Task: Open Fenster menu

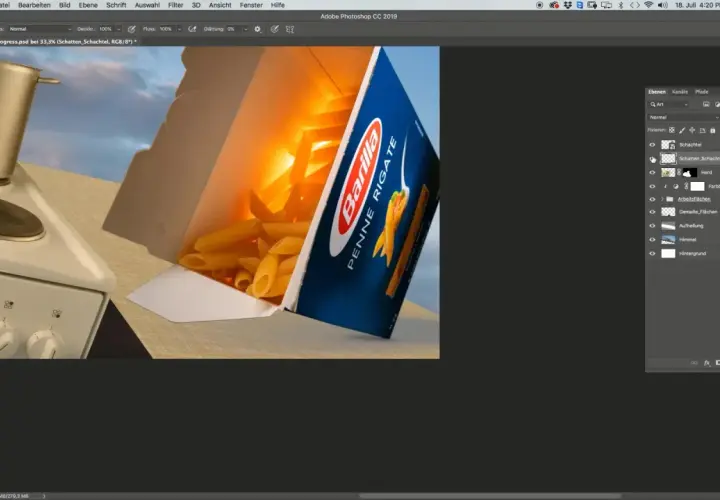Action: click(251, 5)
